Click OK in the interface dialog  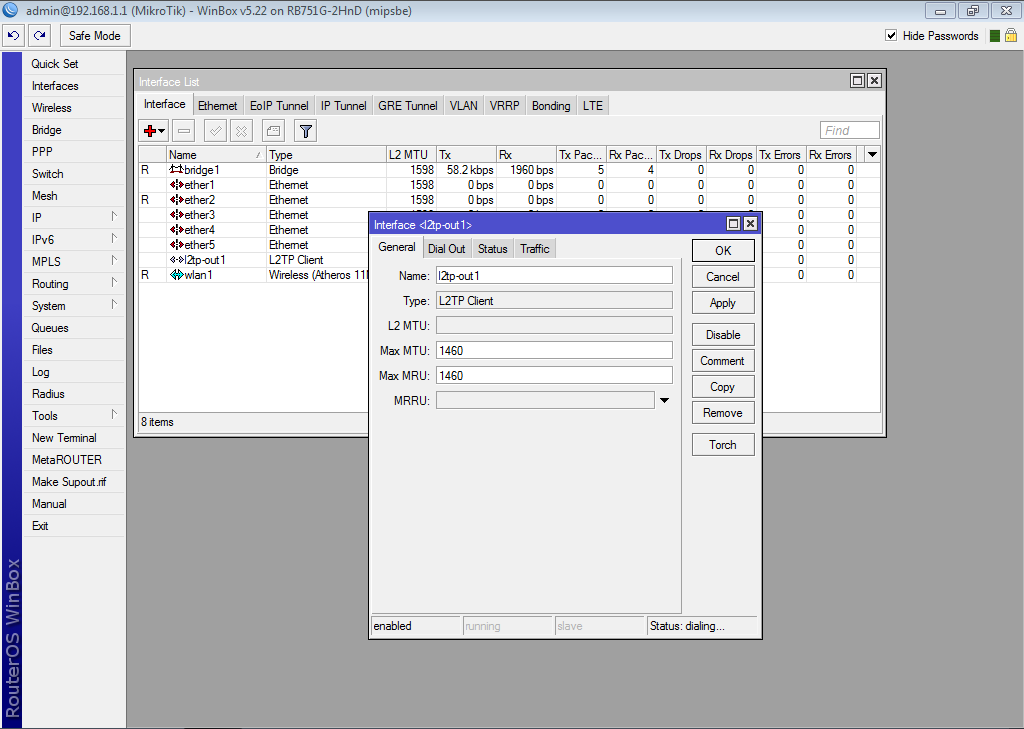pos(723,251)
